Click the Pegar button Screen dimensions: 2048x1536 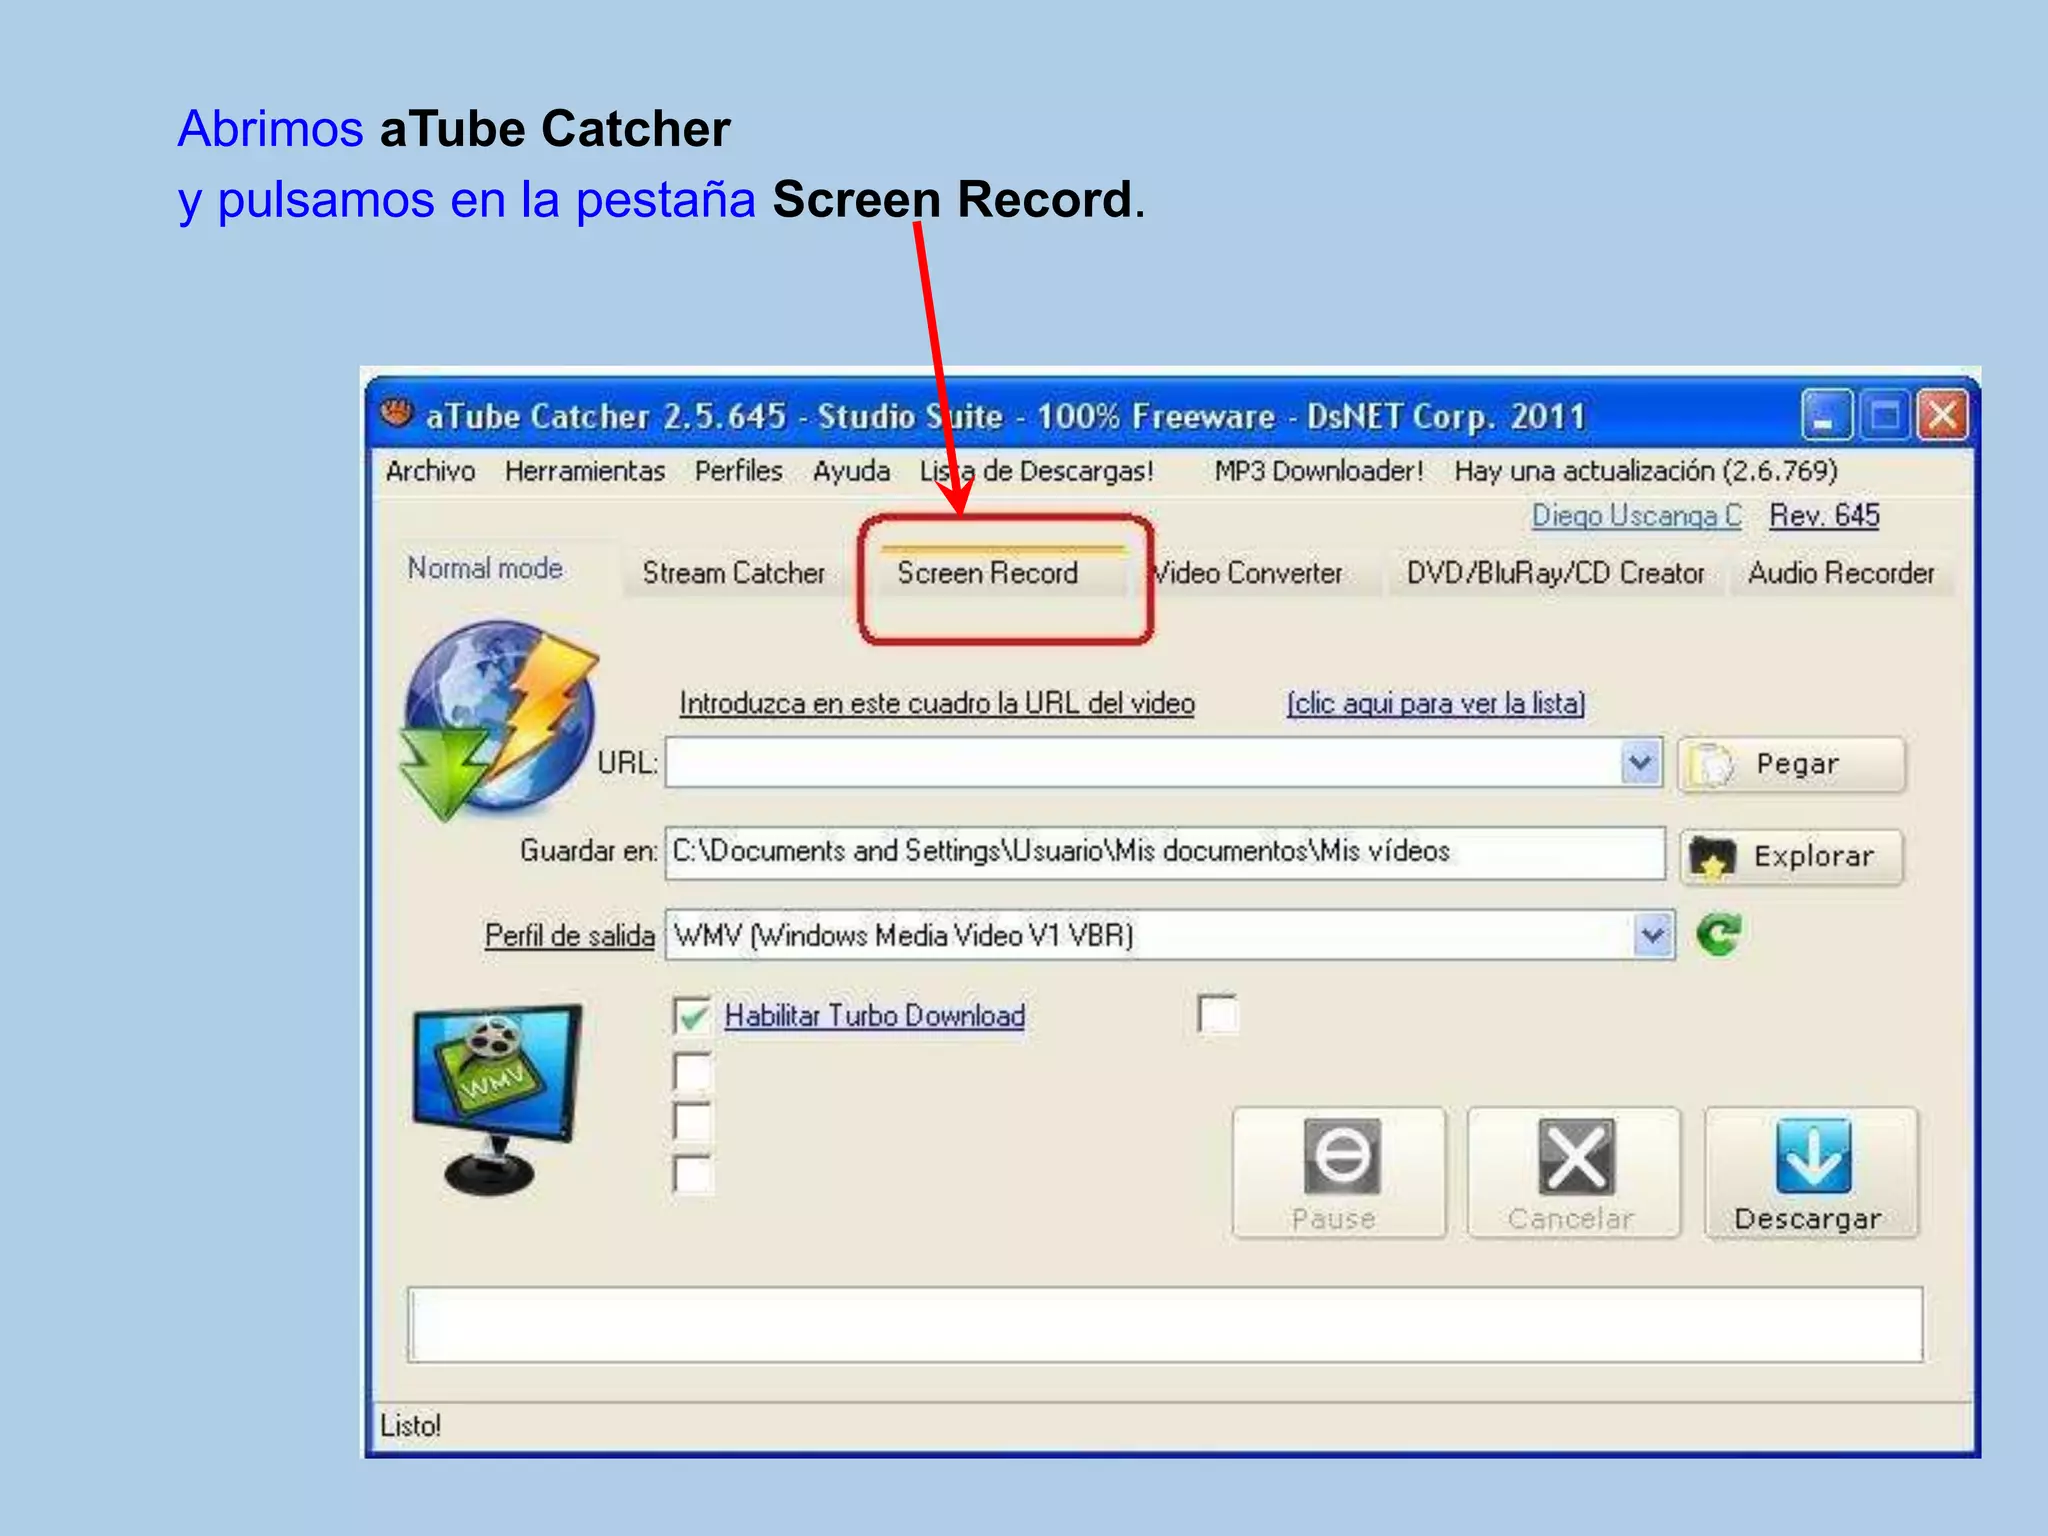click(x=1792, y=765)
